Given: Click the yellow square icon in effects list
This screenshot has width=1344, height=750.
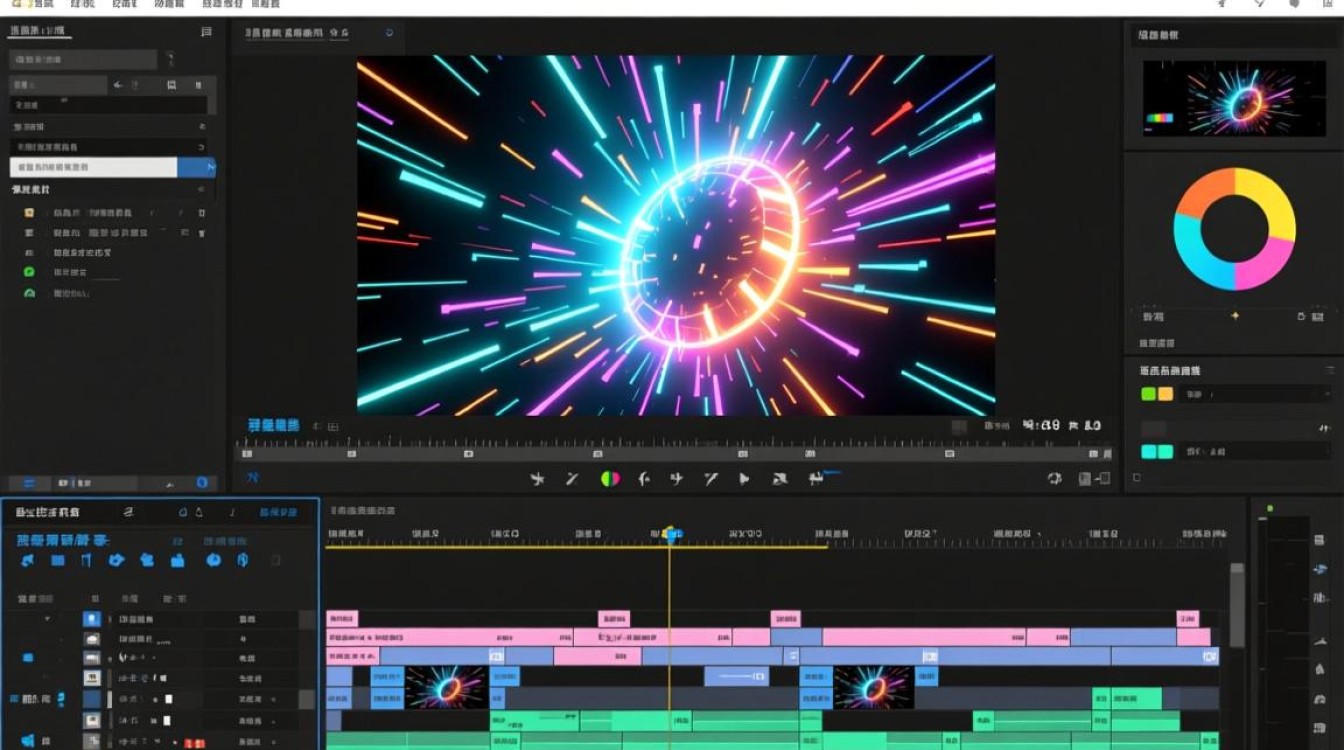Looking at the screenshot, I should pos(29,213).
